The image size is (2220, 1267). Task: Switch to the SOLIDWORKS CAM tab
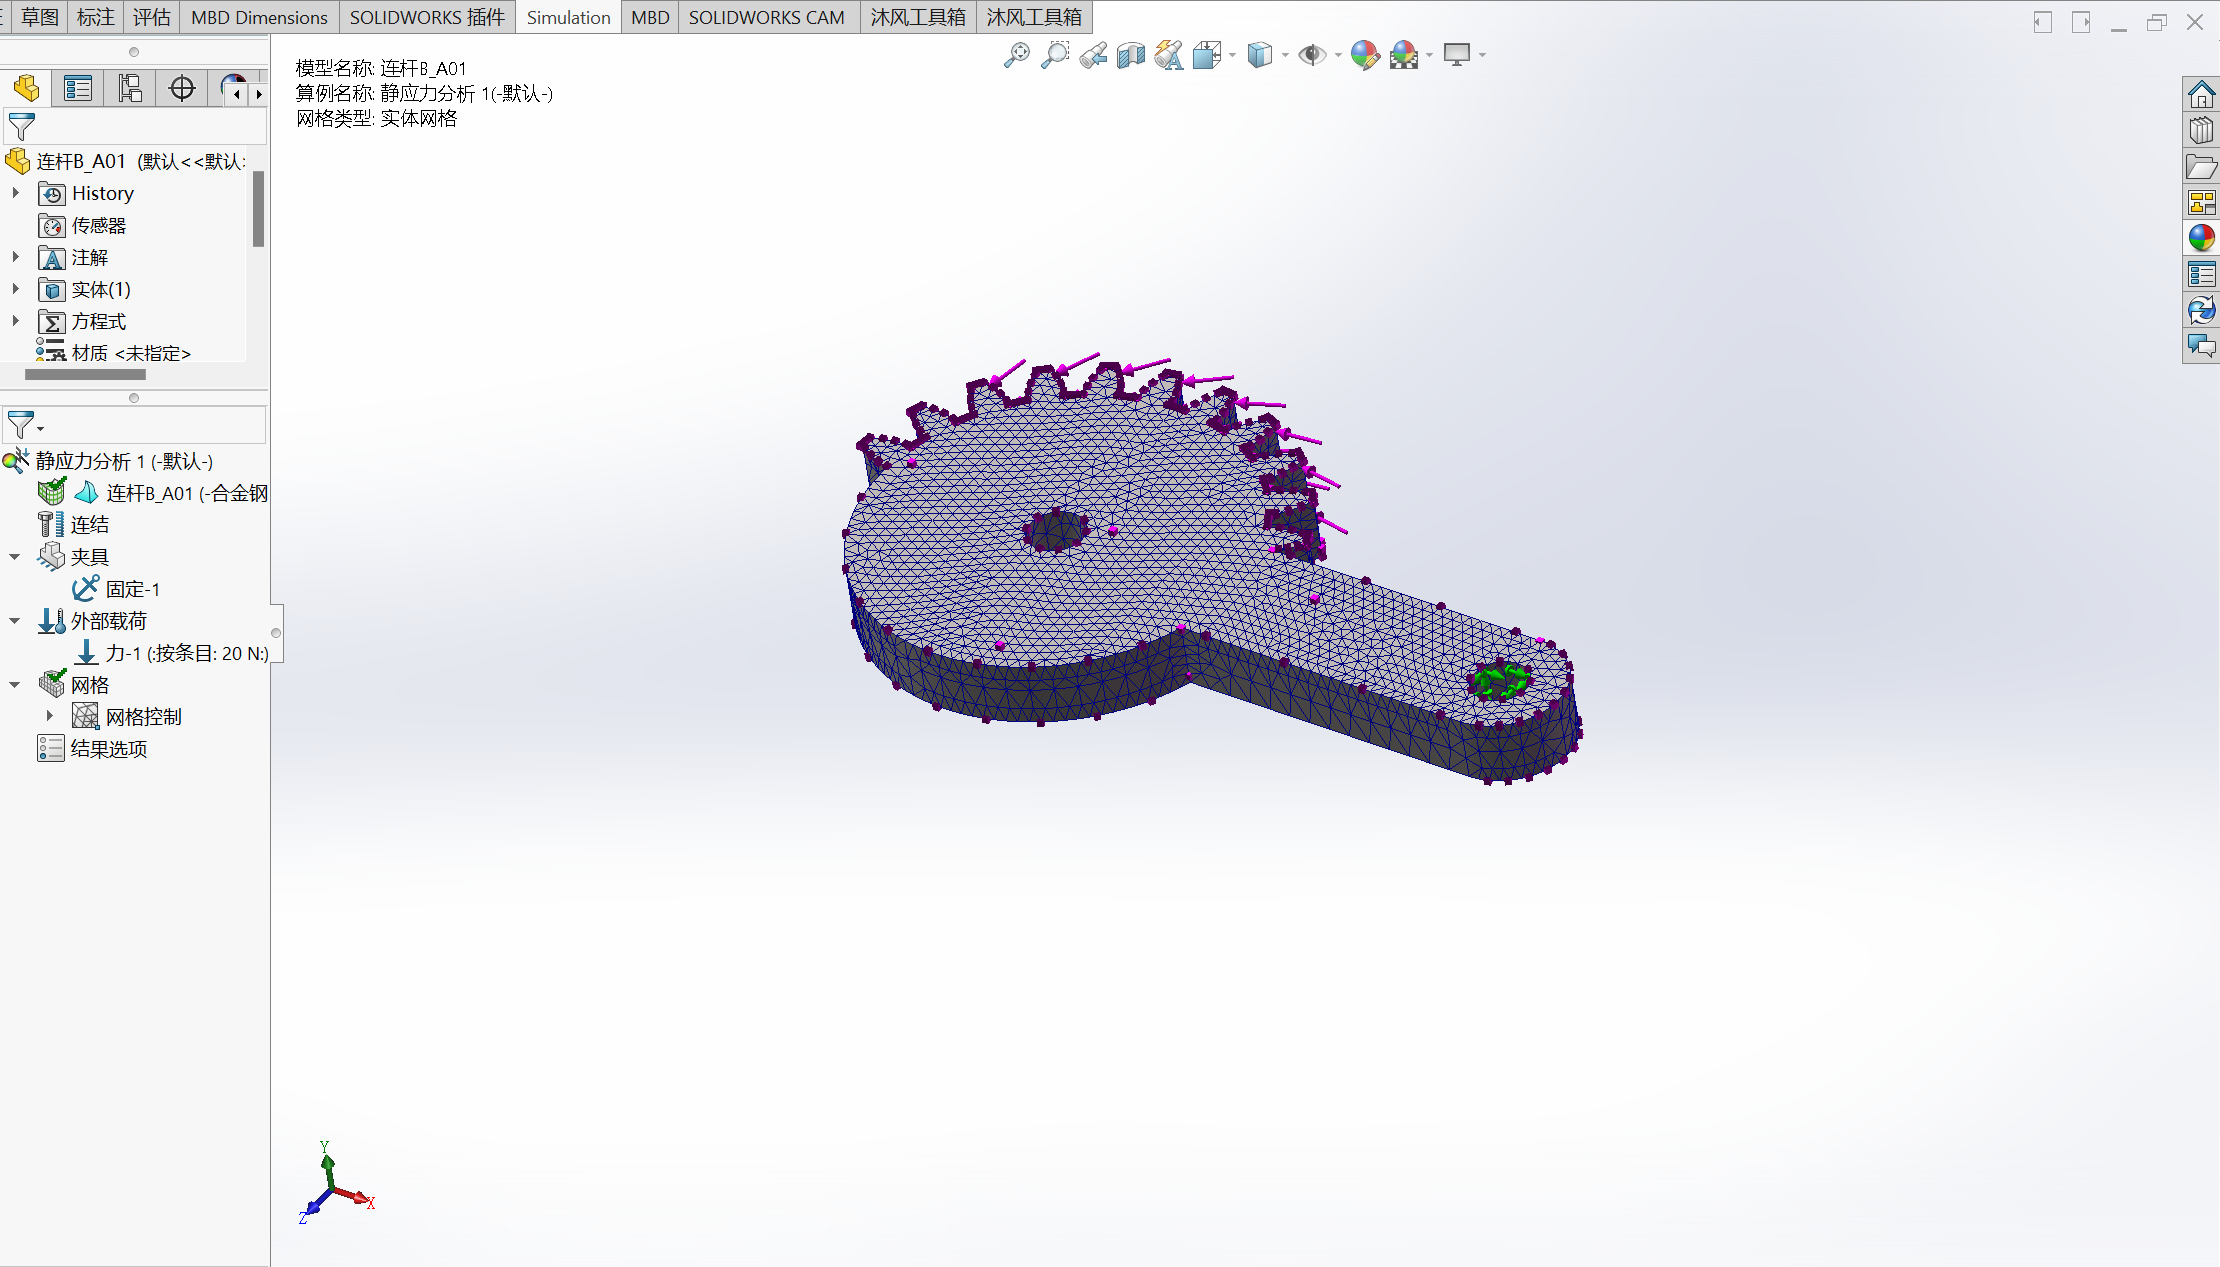[x=767, y=17]
